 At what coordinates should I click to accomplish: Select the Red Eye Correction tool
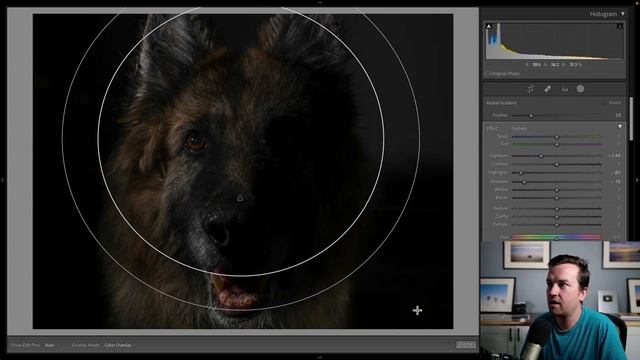point(564,89)
